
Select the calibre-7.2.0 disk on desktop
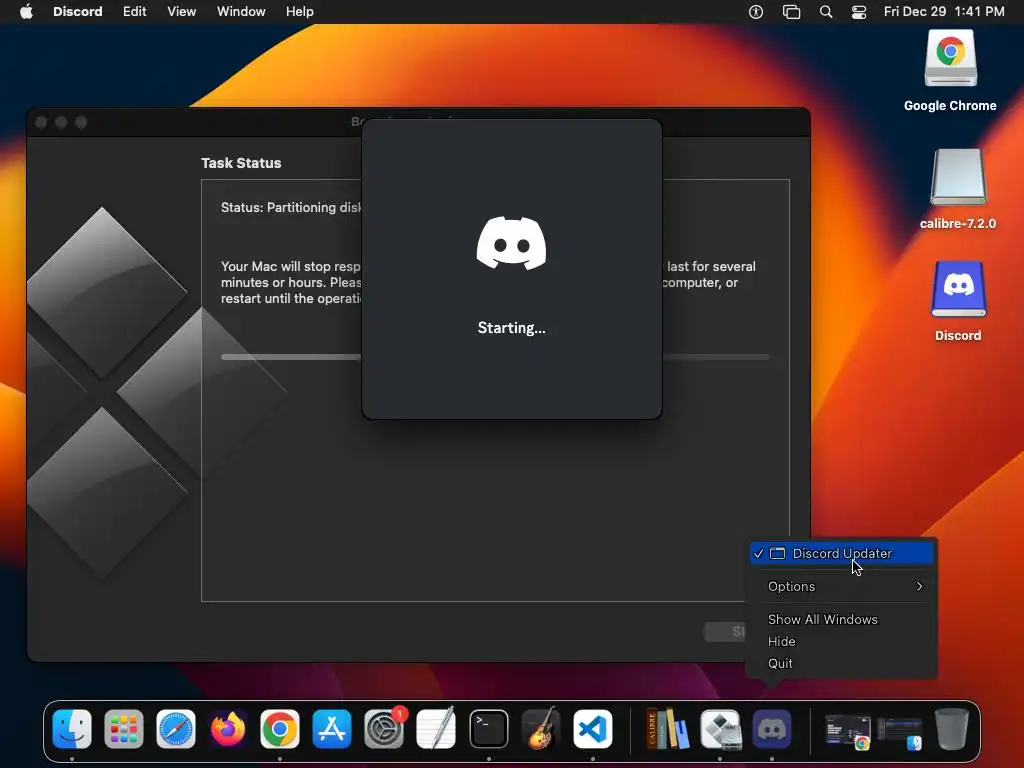pos(958,189)
